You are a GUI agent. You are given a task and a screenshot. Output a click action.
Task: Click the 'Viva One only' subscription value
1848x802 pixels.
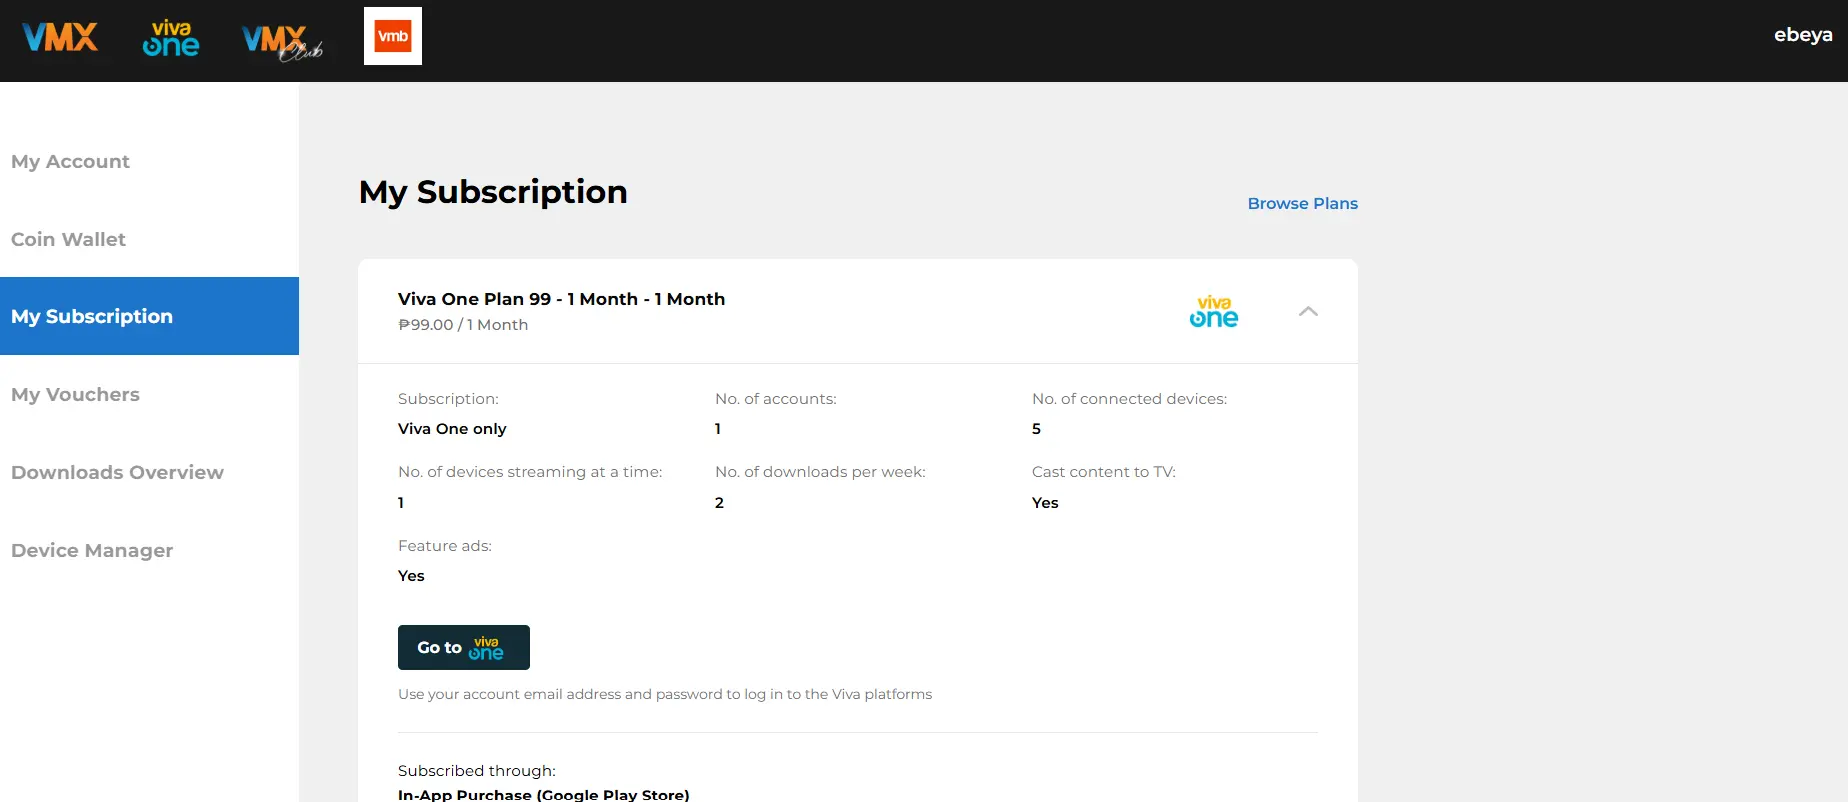(x=452, y=429)
